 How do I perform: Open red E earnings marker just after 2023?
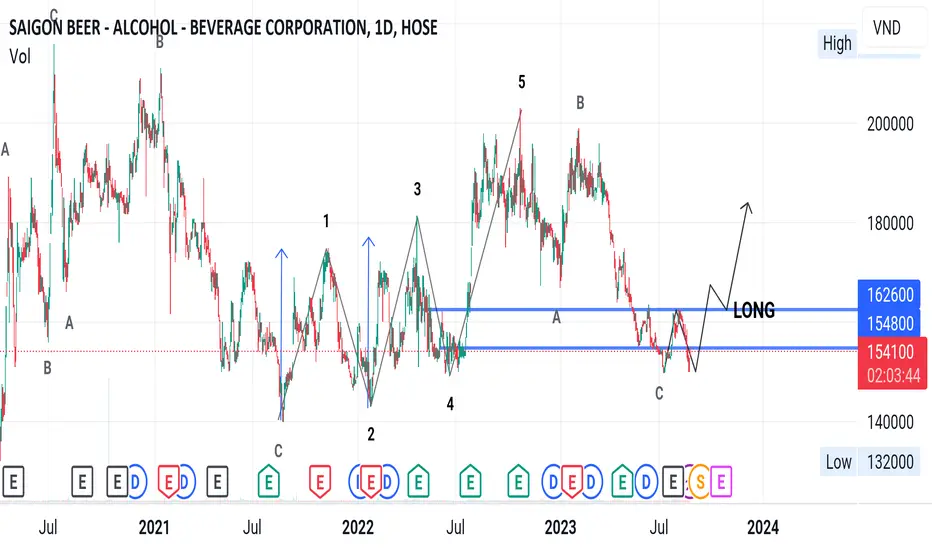point(572,481)
